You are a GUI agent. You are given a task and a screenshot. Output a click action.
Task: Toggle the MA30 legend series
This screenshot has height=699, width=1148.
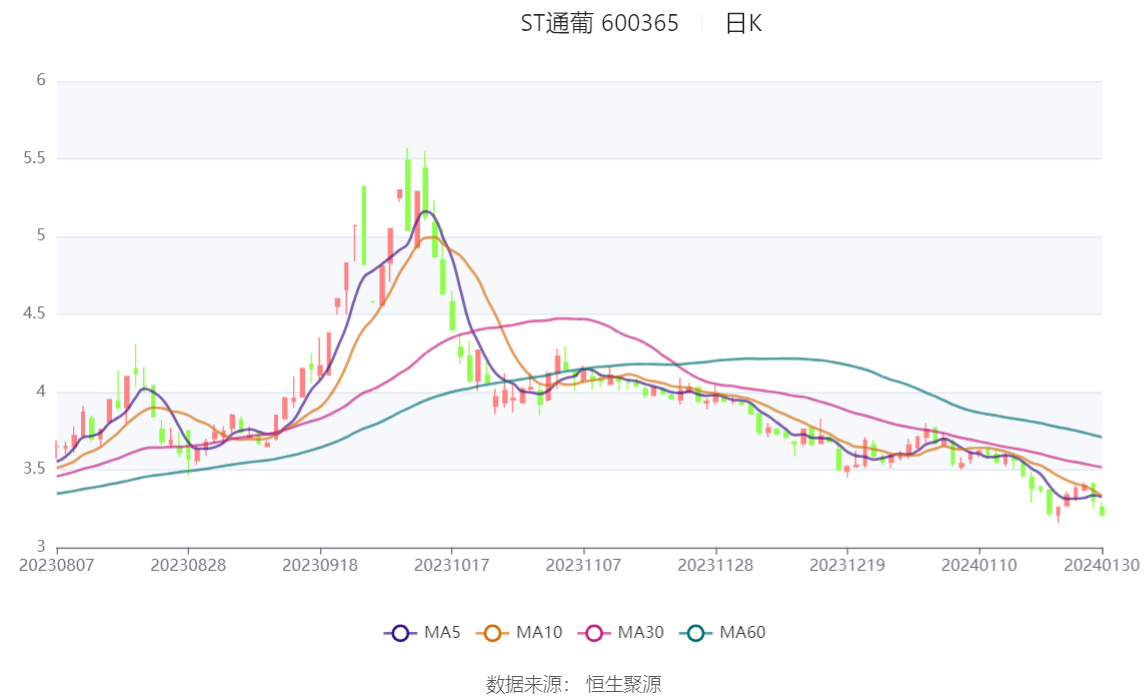621,633
